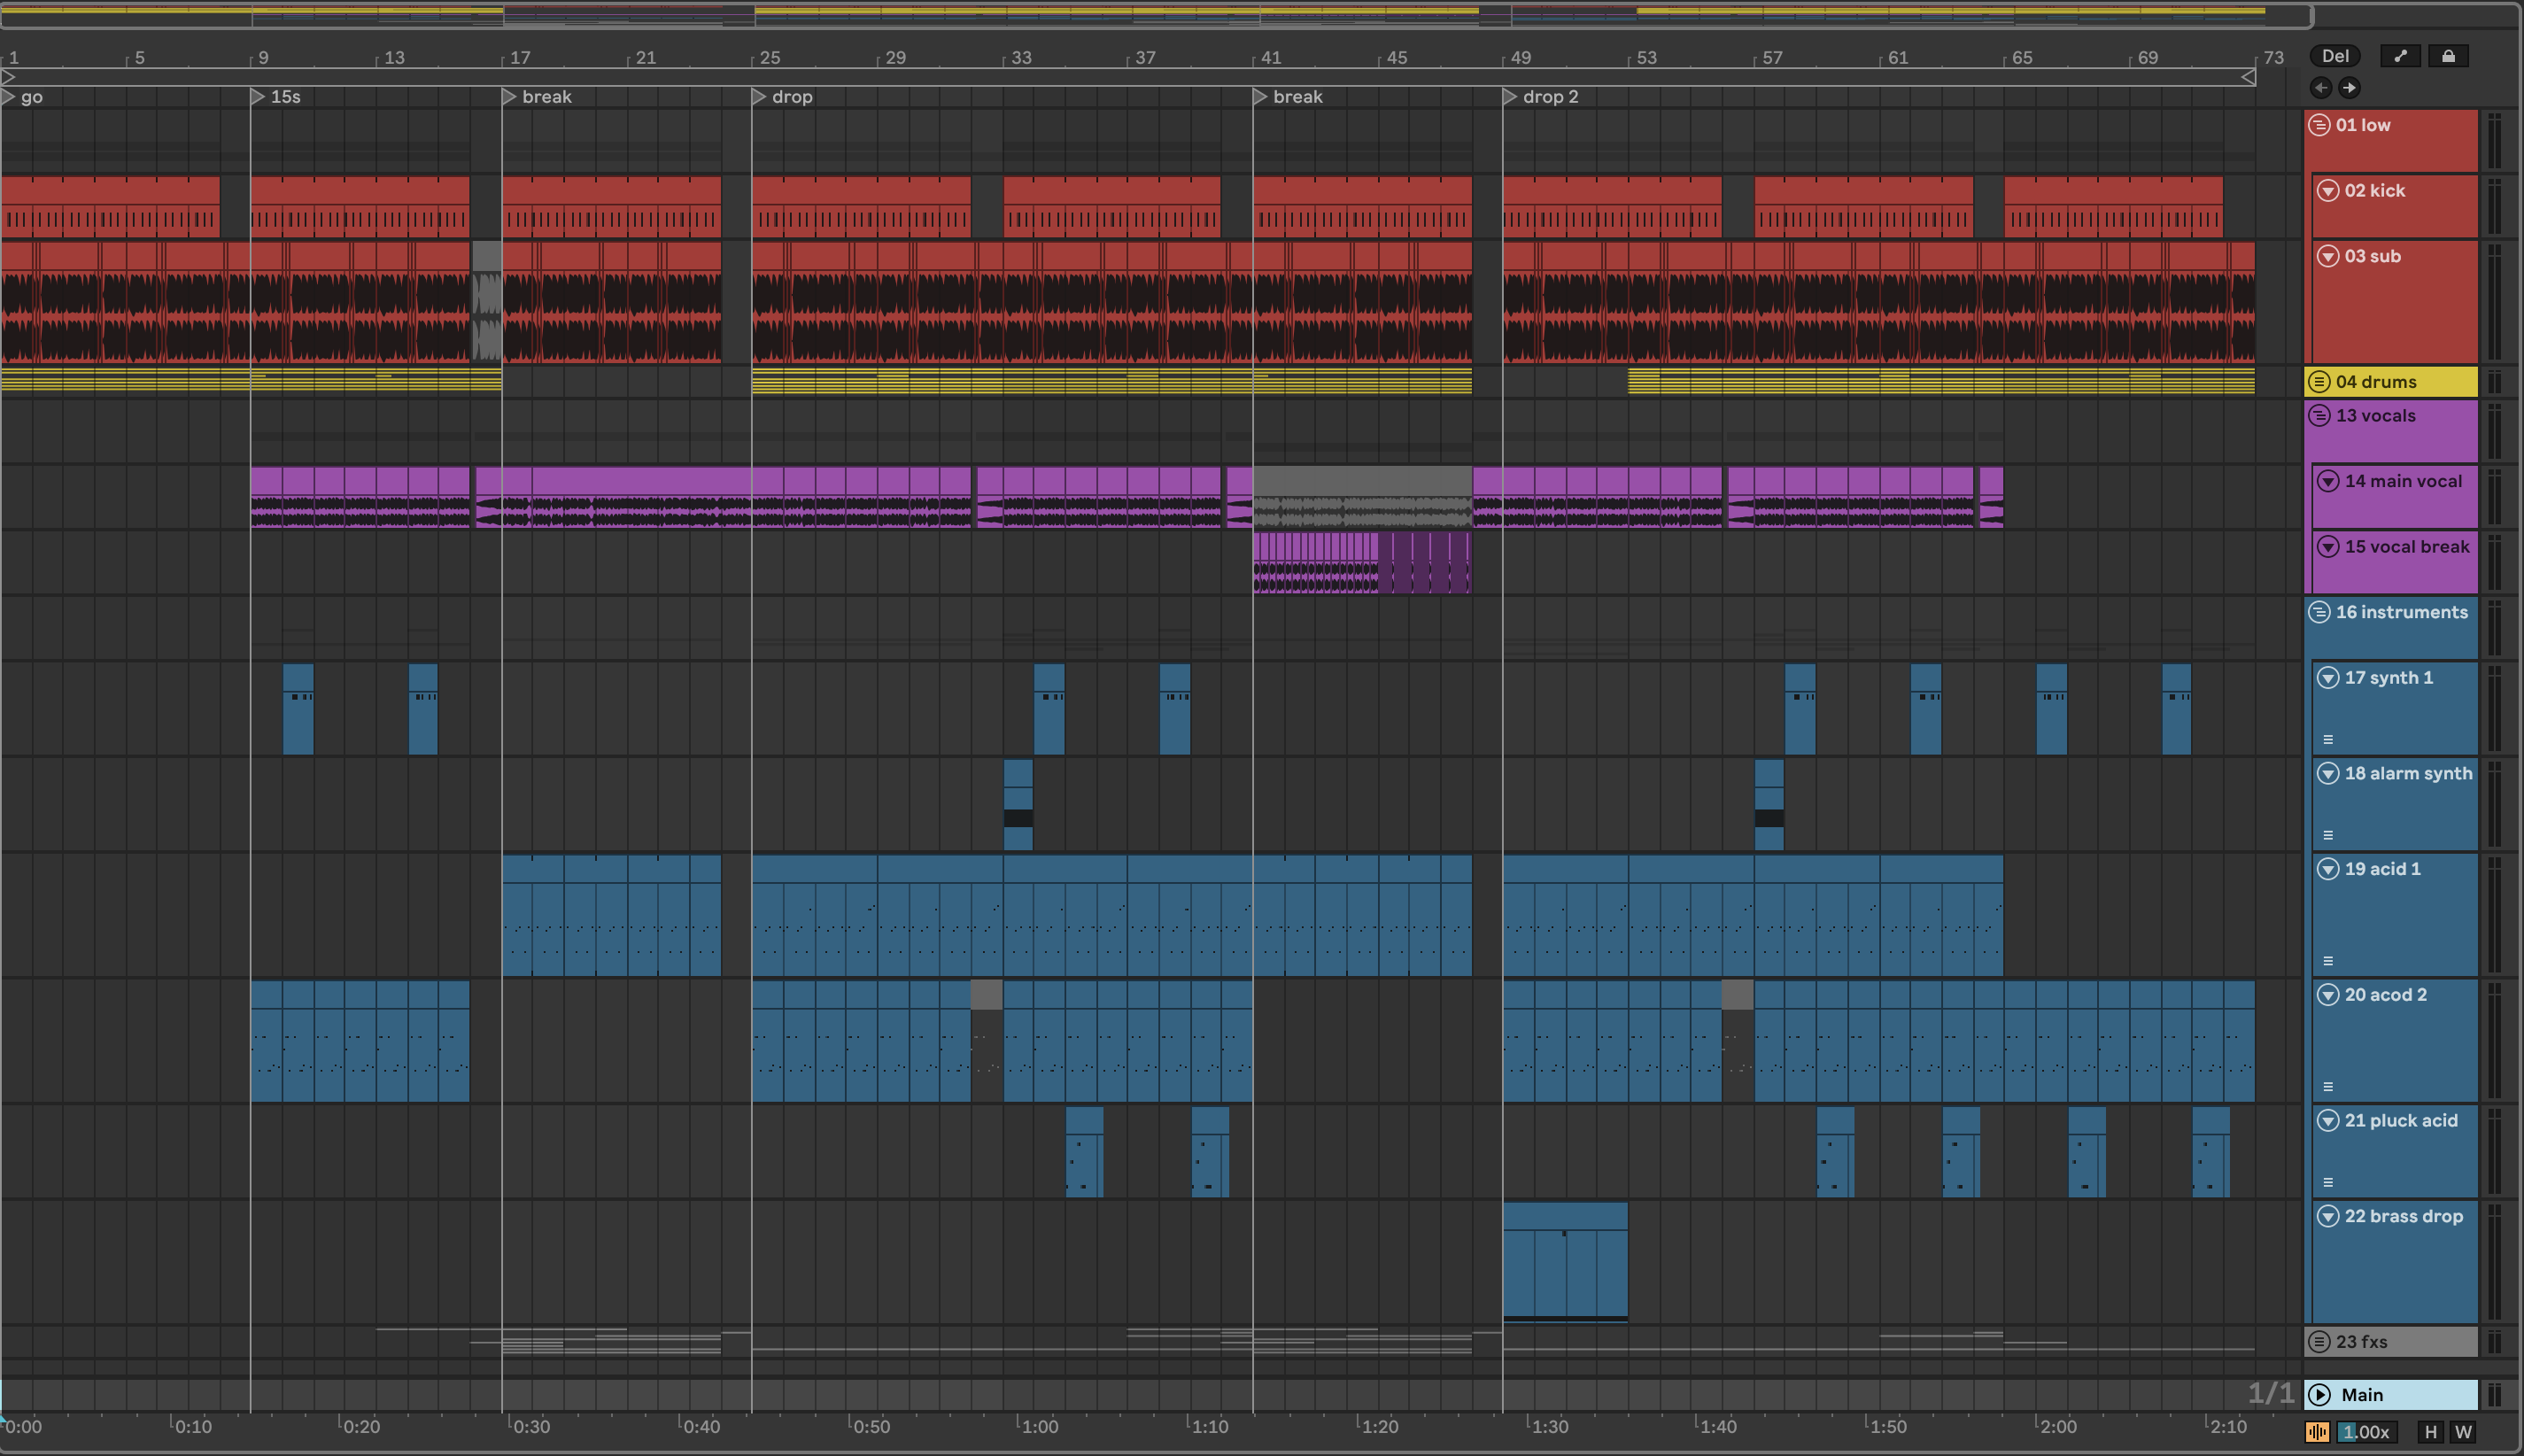Jump to the drop 2 locator

[1511, 97]
